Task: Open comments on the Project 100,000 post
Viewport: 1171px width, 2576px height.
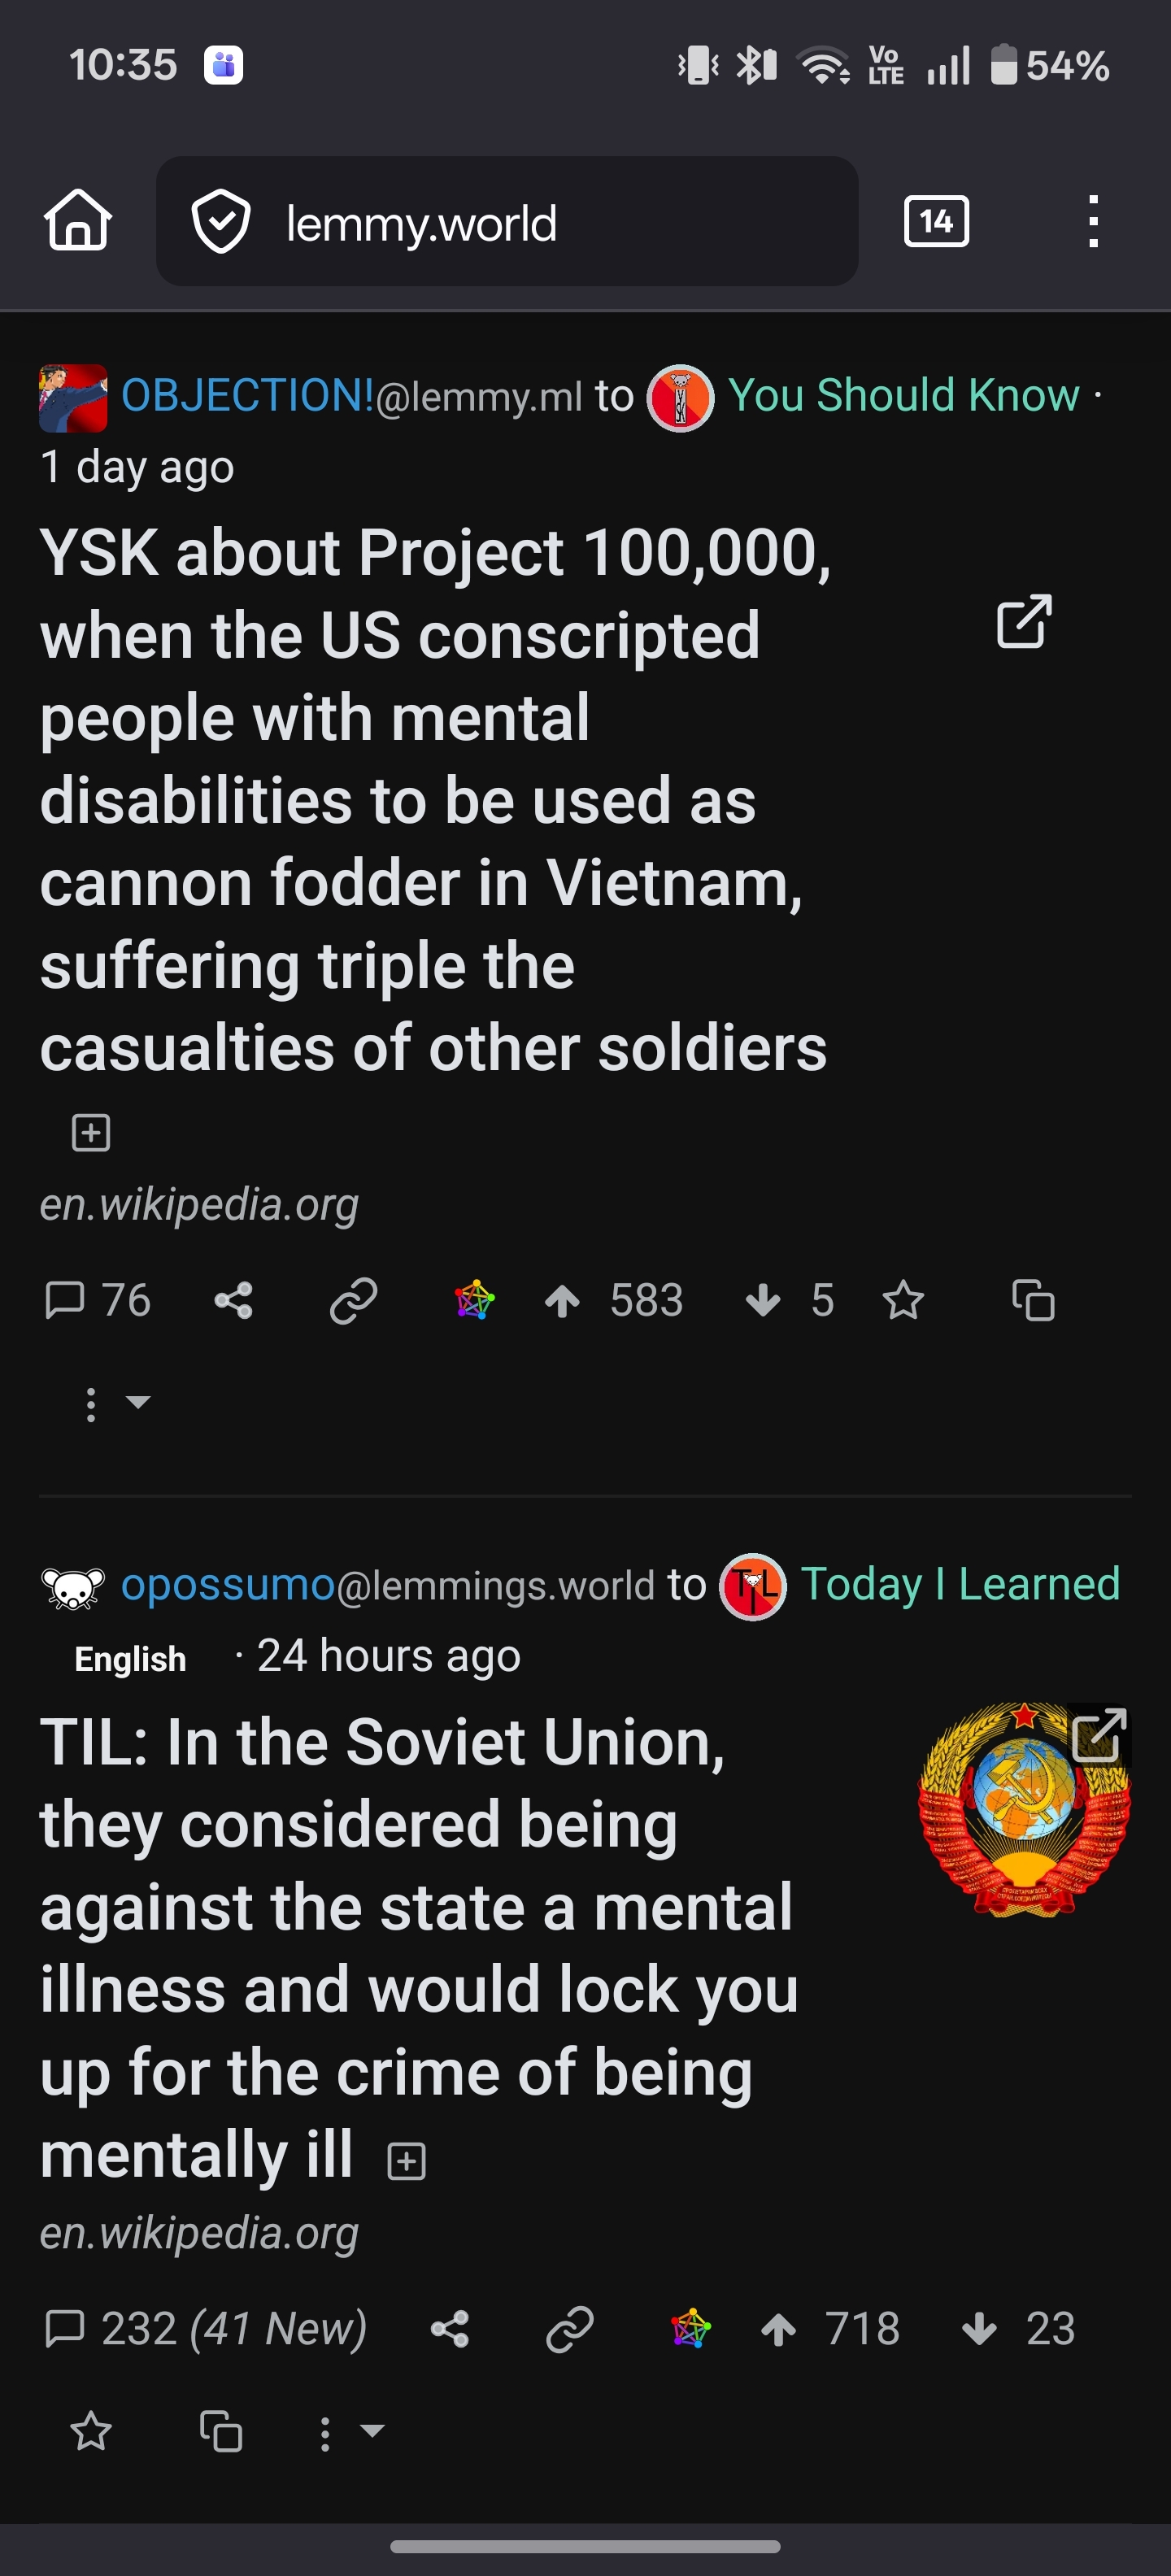Action: pos(97,1301)
